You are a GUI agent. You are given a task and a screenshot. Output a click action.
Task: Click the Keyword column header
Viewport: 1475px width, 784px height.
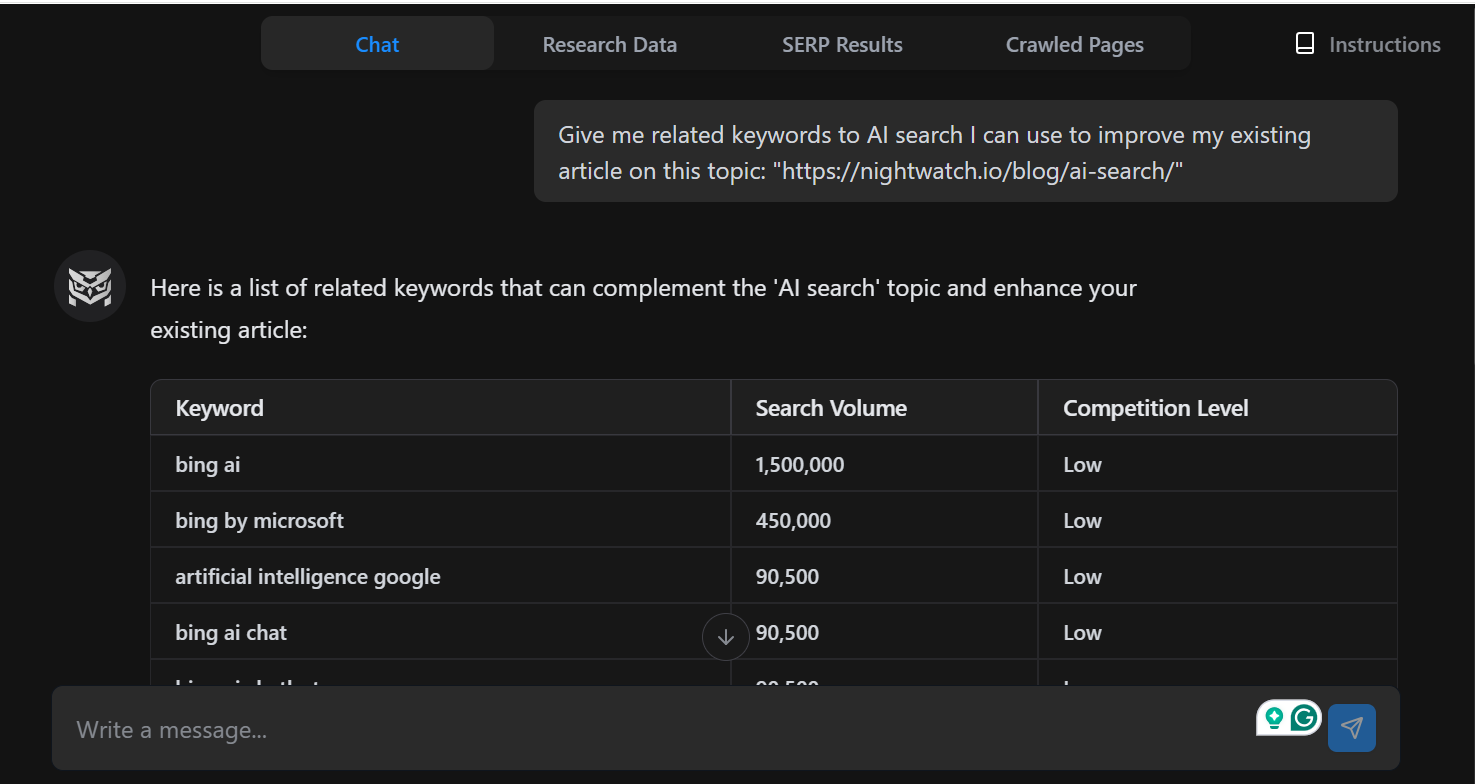pos(219,407)
